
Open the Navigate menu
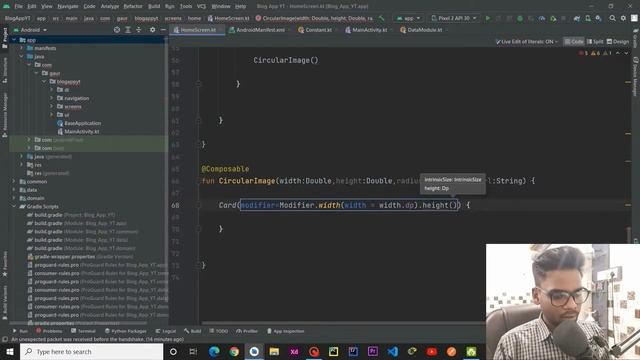pyautogui.click(x=68, y=6)
